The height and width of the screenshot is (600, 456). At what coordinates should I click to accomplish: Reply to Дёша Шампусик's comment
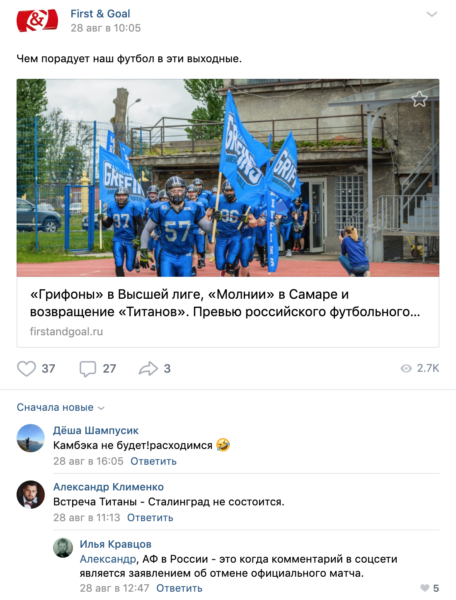coord(153,461)
